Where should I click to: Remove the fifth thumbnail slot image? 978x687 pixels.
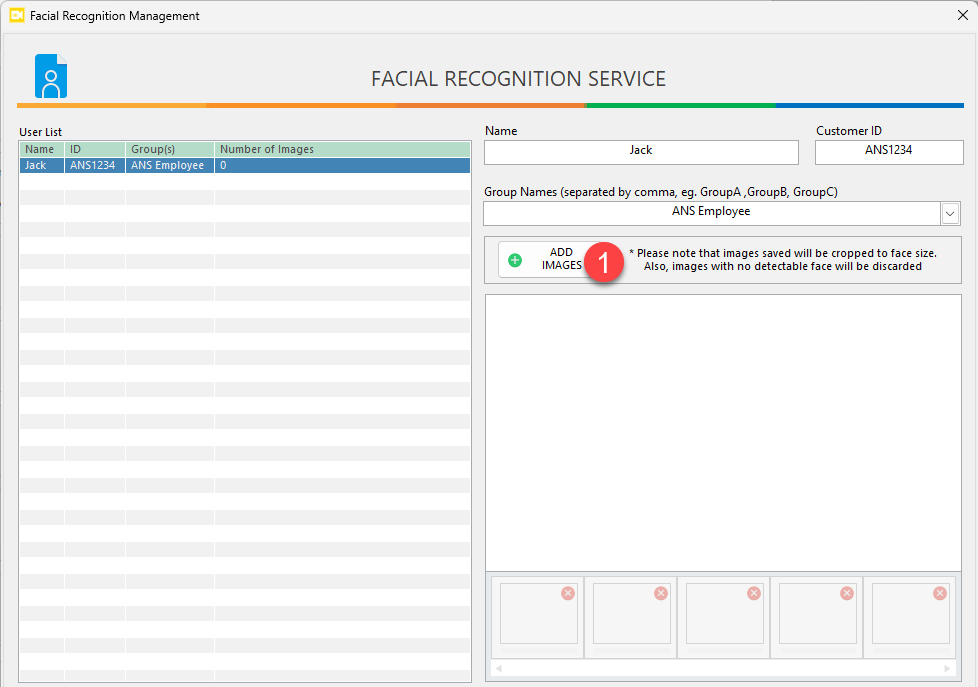tap(940, 593)
